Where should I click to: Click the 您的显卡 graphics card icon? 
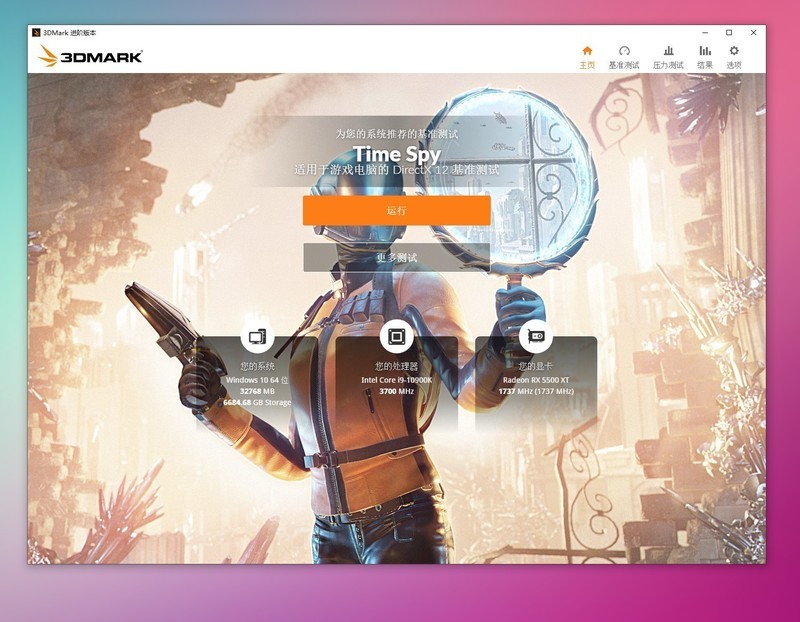point(536,337)
